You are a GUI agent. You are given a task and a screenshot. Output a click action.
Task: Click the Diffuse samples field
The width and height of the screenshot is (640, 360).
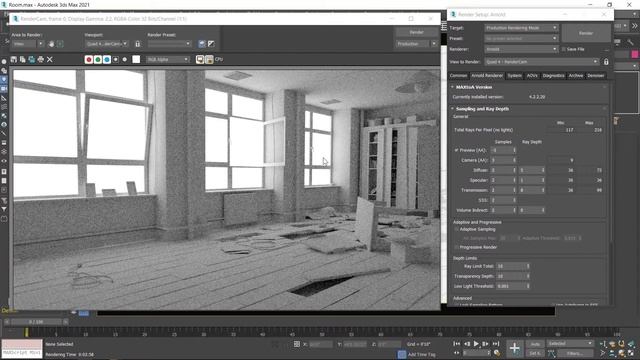tap(504, 170)
